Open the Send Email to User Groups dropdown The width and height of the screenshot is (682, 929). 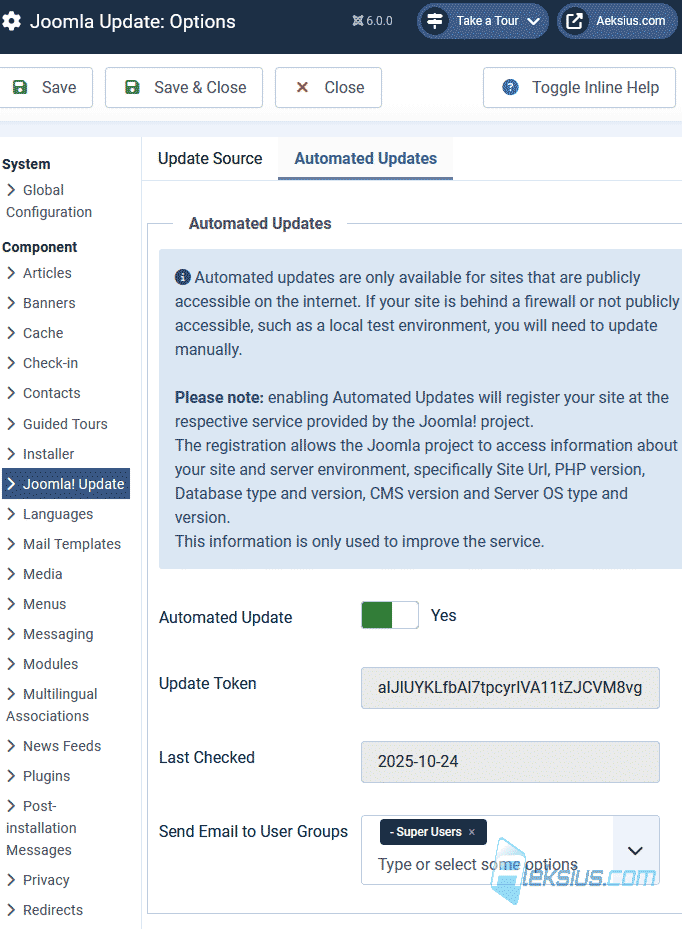(635, 851)
